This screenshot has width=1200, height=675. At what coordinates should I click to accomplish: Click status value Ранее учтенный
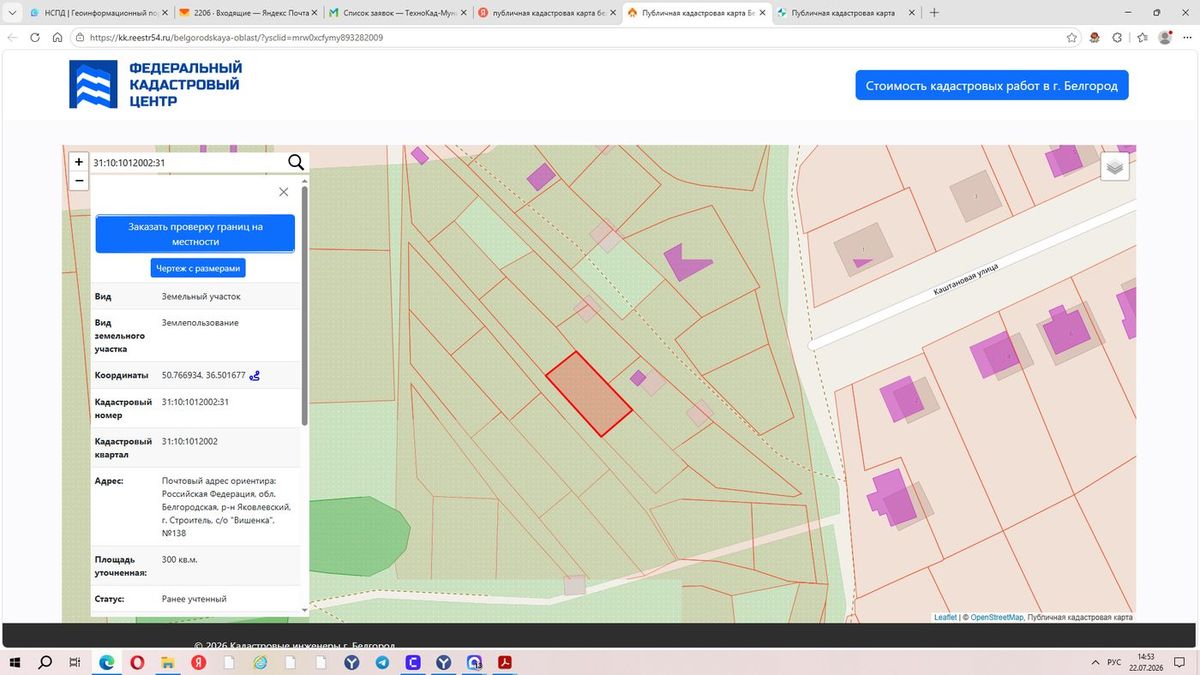tap(194, 599)
